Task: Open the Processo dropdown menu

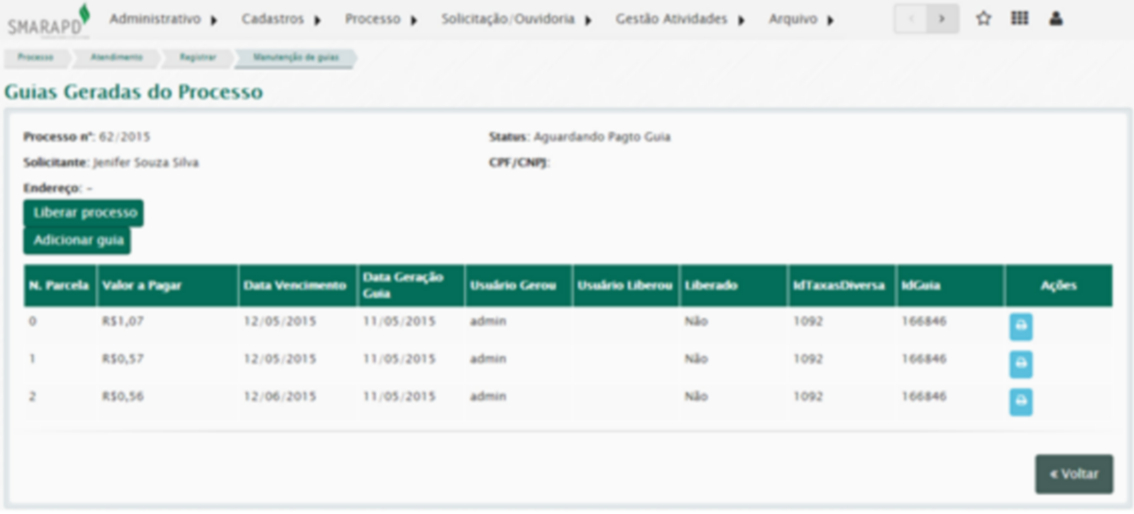Action: (x=381, y=19)
